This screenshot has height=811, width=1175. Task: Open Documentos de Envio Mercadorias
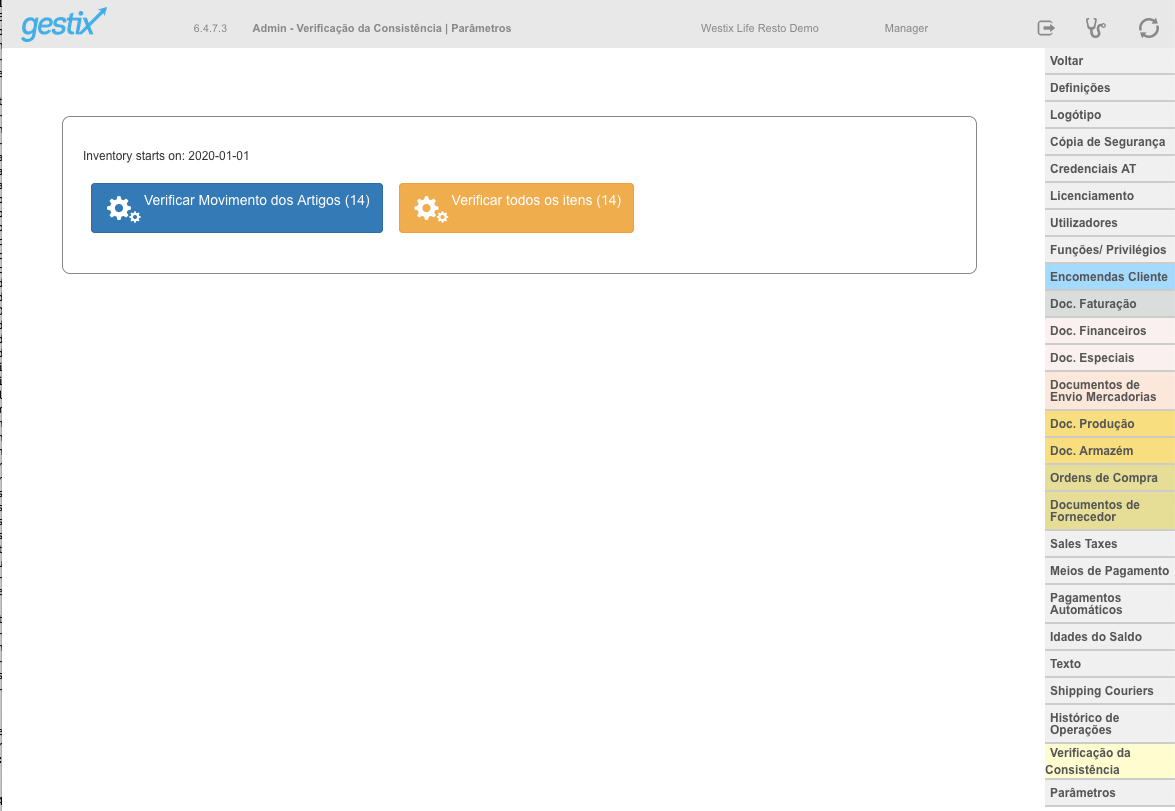coord(1109,391)
